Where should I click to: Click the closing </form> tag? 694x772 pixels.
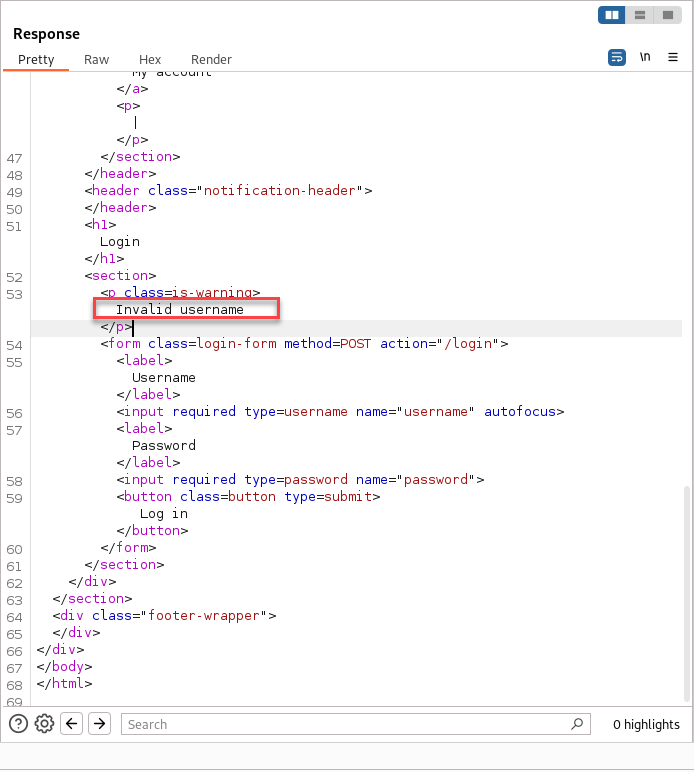[x=128, y=547]
